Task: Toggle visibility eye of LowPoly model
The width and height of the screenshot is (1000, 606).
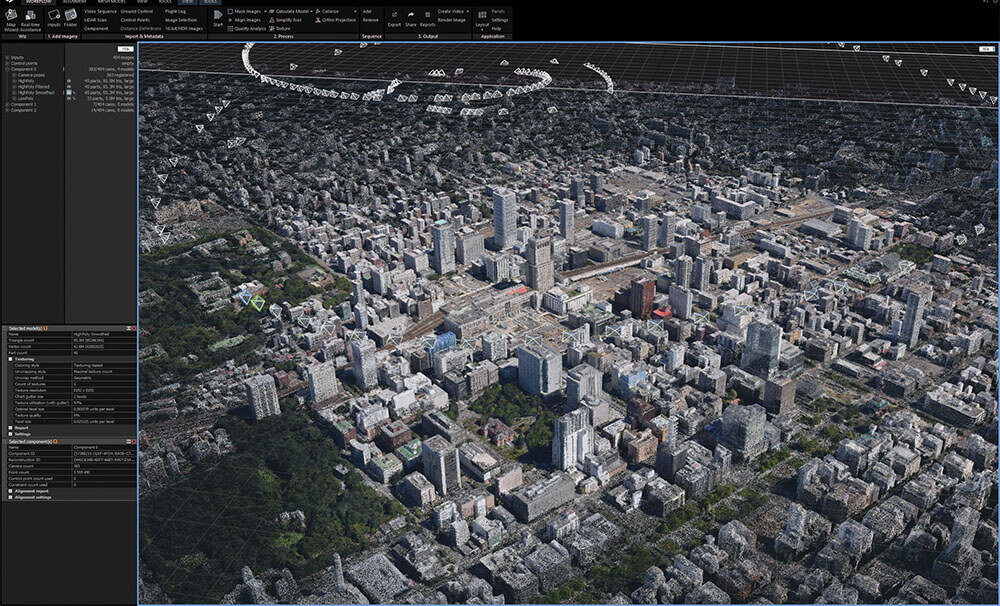Action: pos(68,98)
